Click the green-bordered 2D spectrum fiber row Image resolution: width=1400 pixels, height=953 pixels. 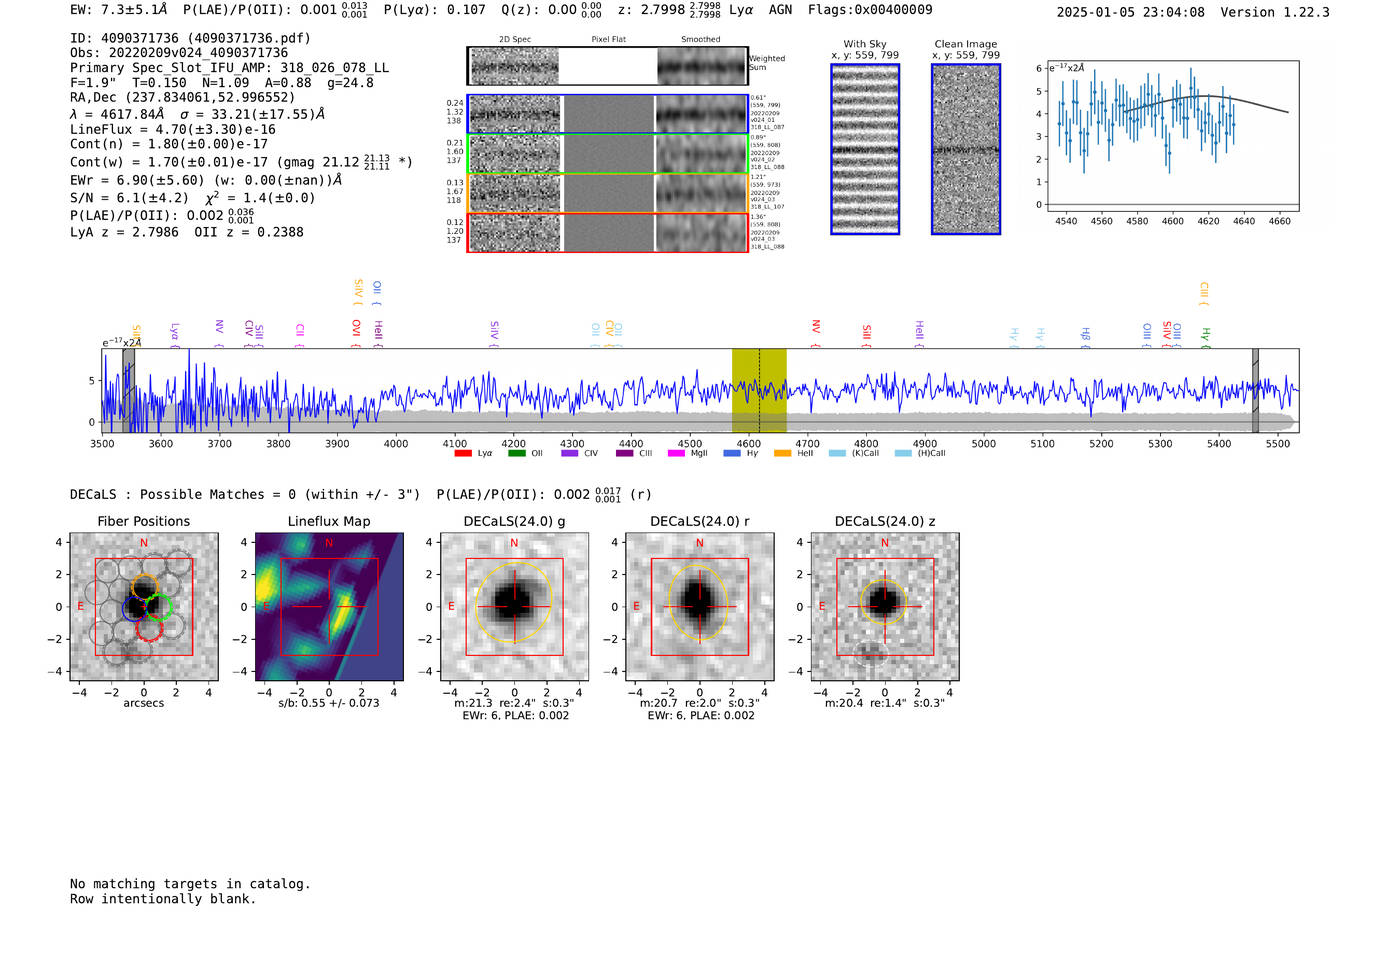[607, 154]
